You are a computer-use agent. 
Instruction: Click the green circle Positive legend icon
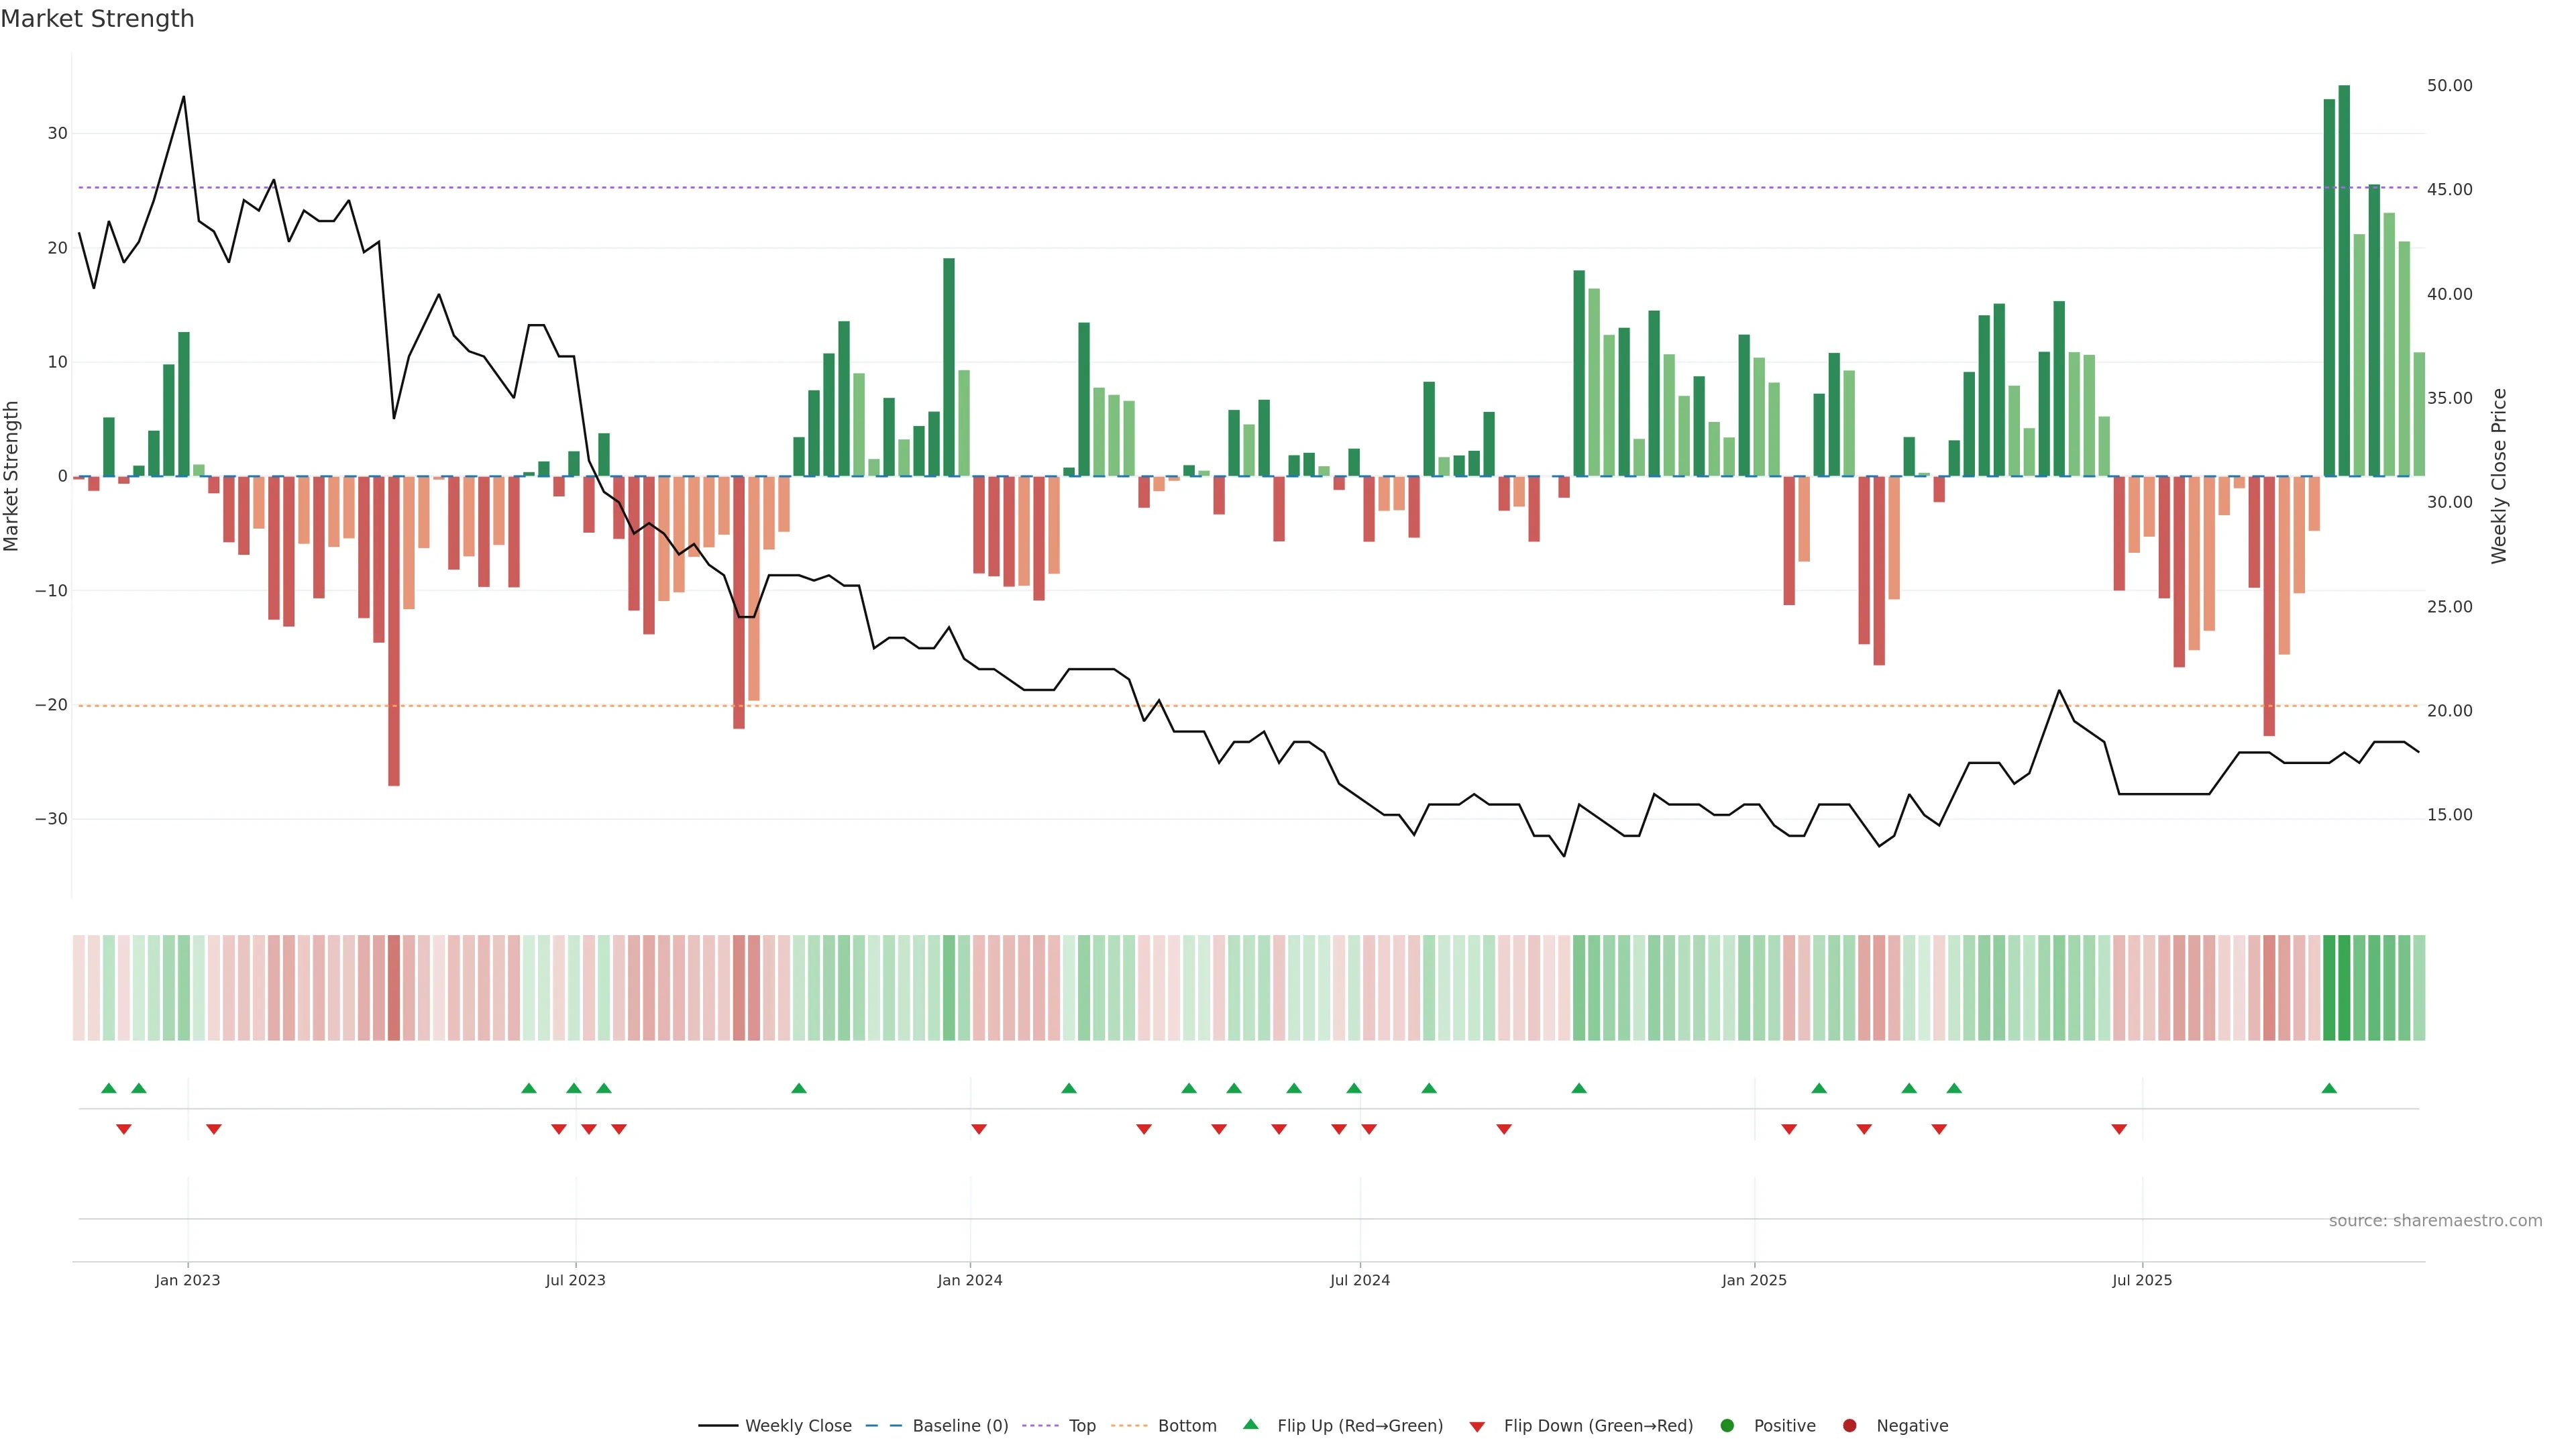point(1727,1426)
